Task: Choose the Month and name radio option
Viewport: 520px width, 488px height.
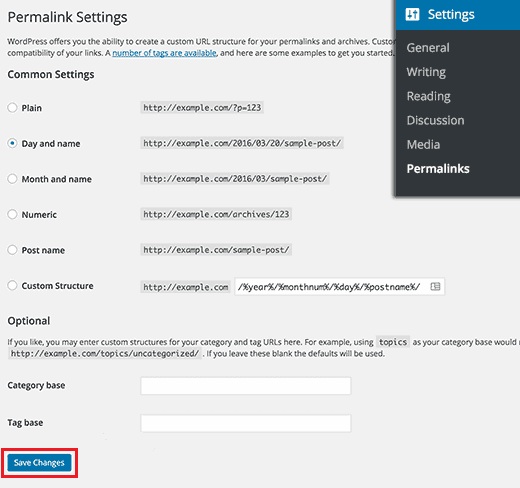Action: 12,179
